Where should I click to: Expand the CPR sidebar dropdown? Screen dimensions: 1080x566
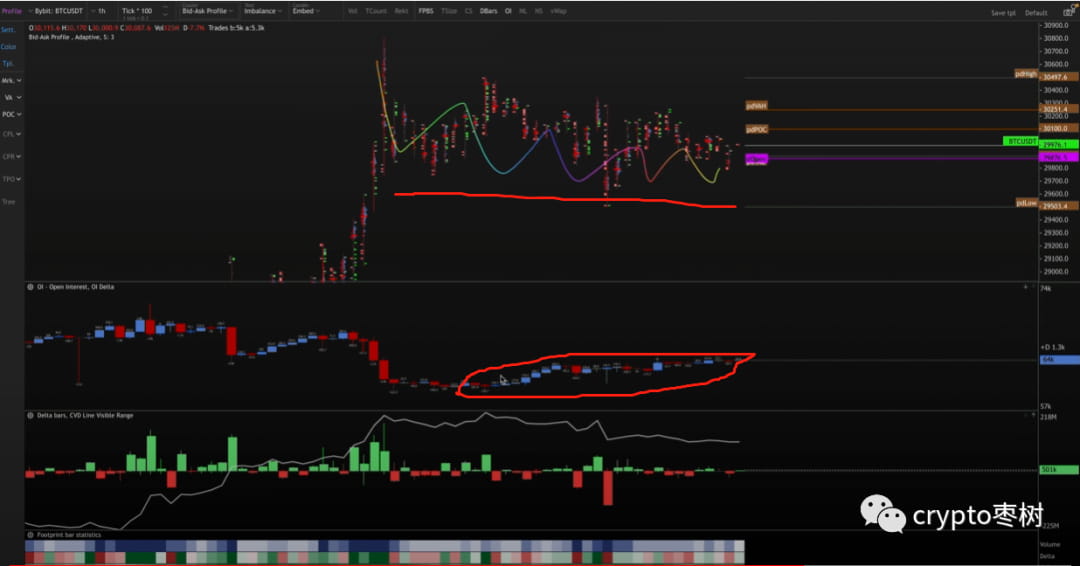pyautogui.click(x=12, y=157)
